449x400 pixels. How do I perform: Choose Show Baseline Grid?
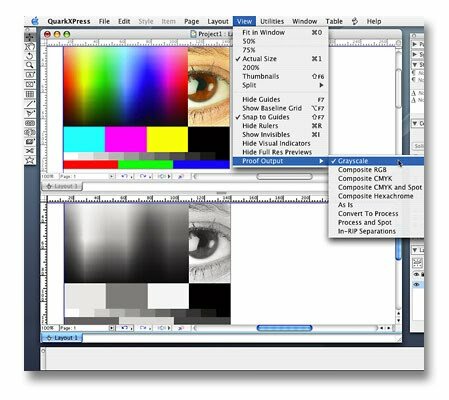(281, 108)
